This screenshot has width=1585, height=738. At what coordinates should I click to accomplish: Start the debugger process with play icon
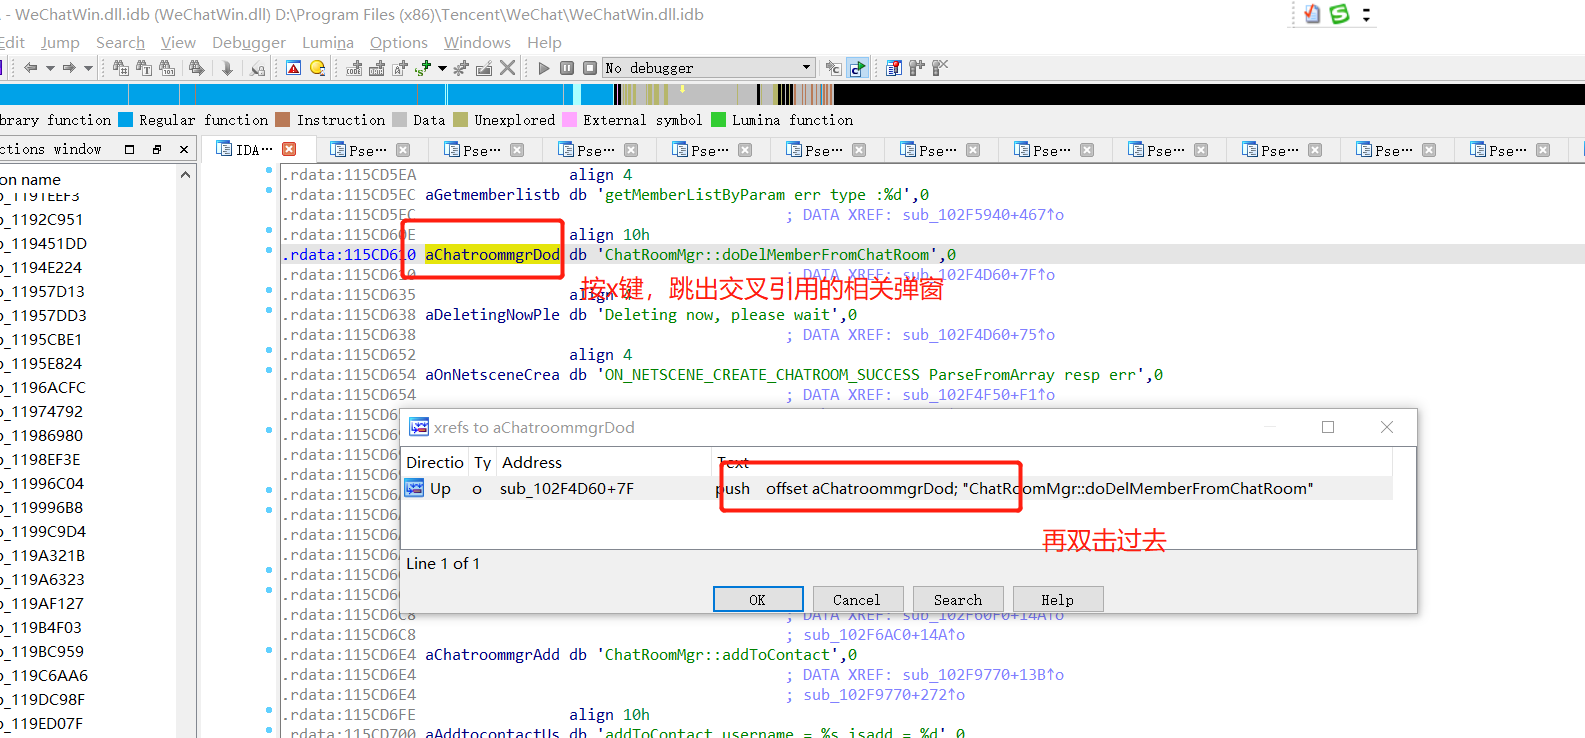544,68
